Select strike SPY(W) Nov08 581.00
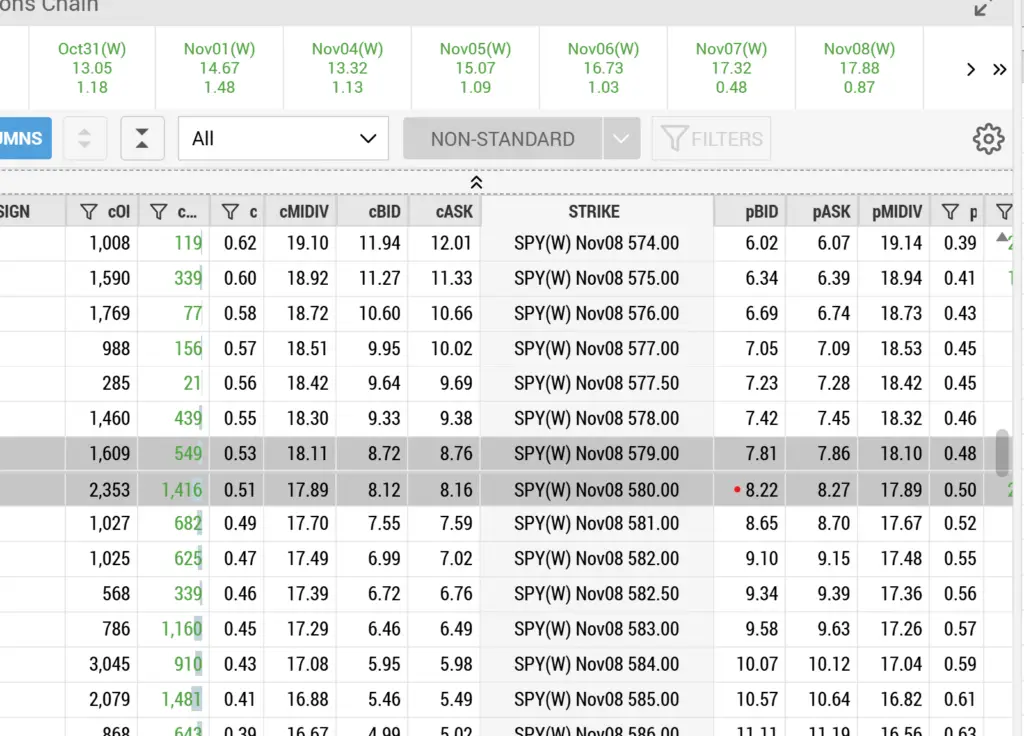1024x736 pixels. click(x=596, y=524)
